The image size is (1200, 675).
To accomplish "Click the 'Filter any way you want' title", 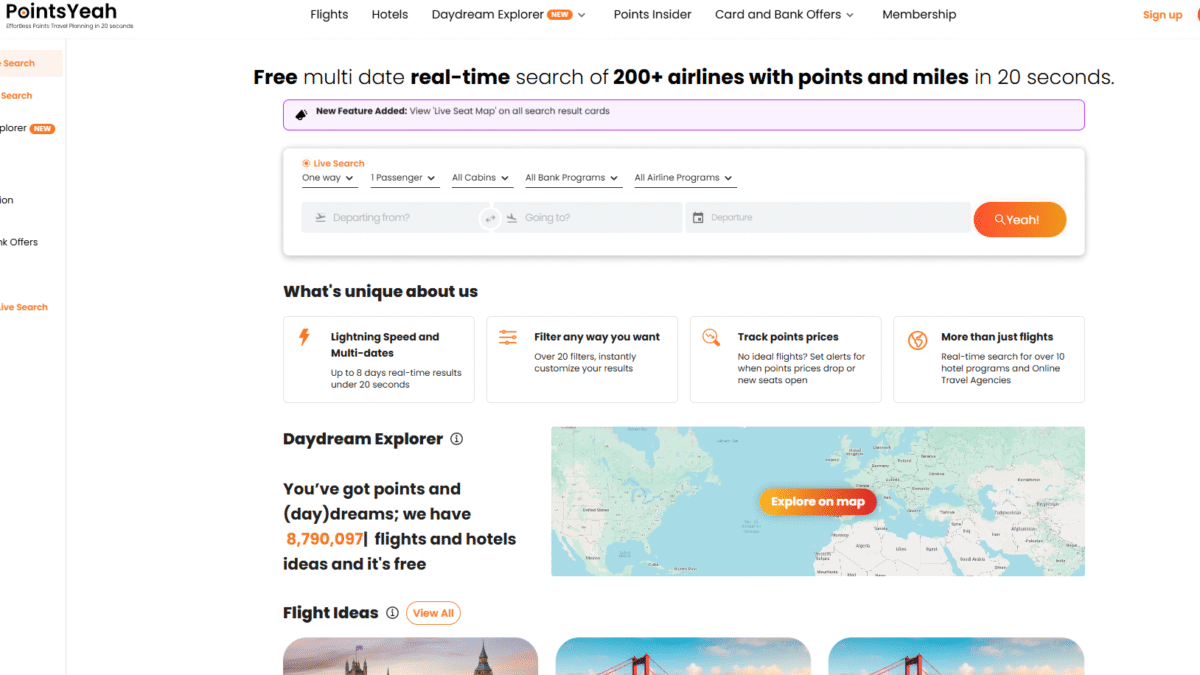I will click(x=597, y=337).
